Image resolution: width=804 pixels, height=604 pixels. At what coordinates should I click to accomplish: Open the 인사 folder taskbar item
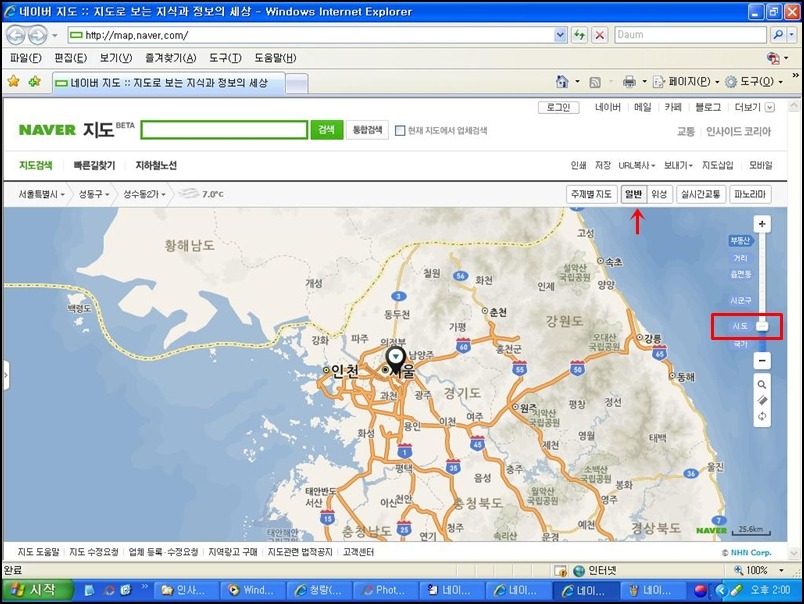186,590
